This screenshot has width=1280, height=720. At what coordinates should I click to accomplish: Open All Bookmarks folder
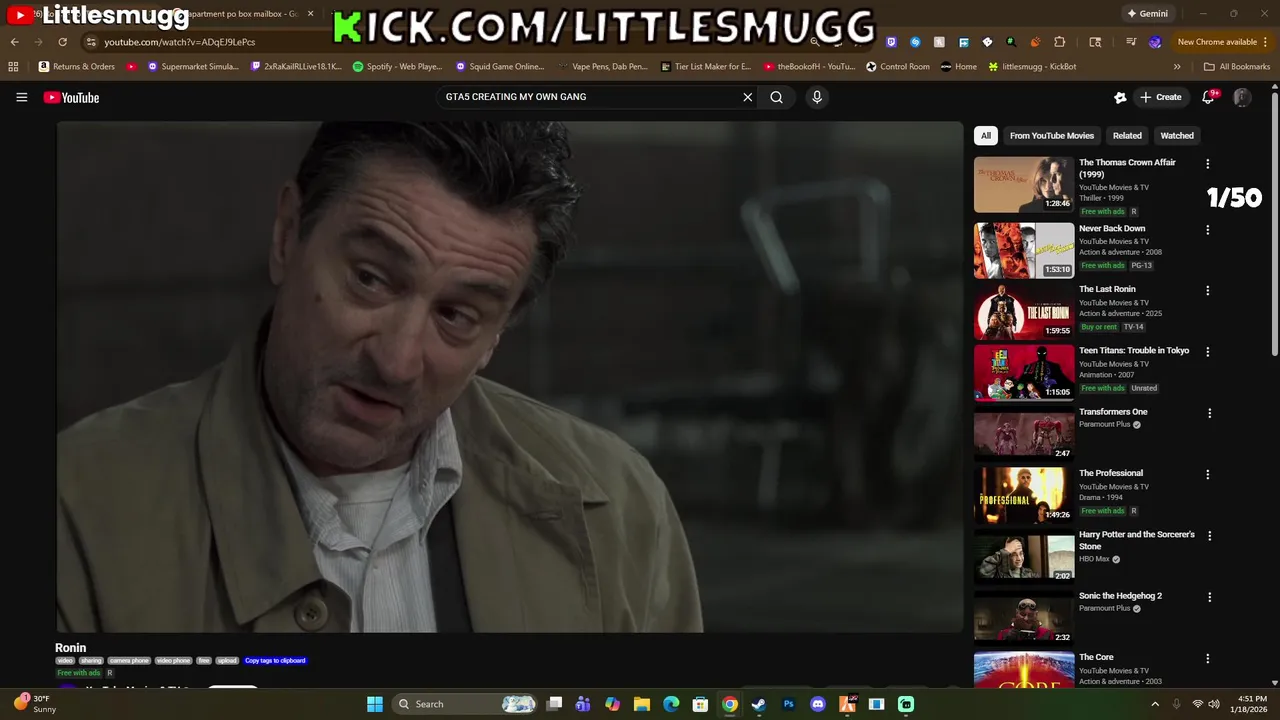[x=1237, y=67]
